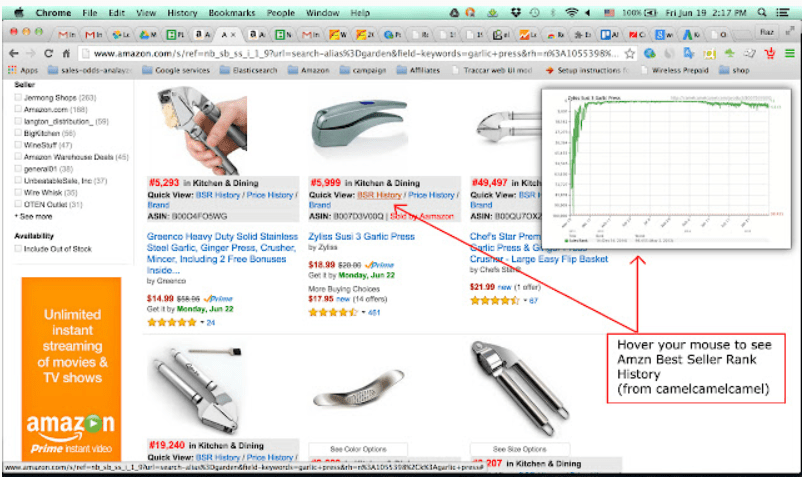Open the Zyliss Susi 3 Garlic Press link
Image resolution: width=802 pixels, height=477 pixels.
[x=361, y=236]
